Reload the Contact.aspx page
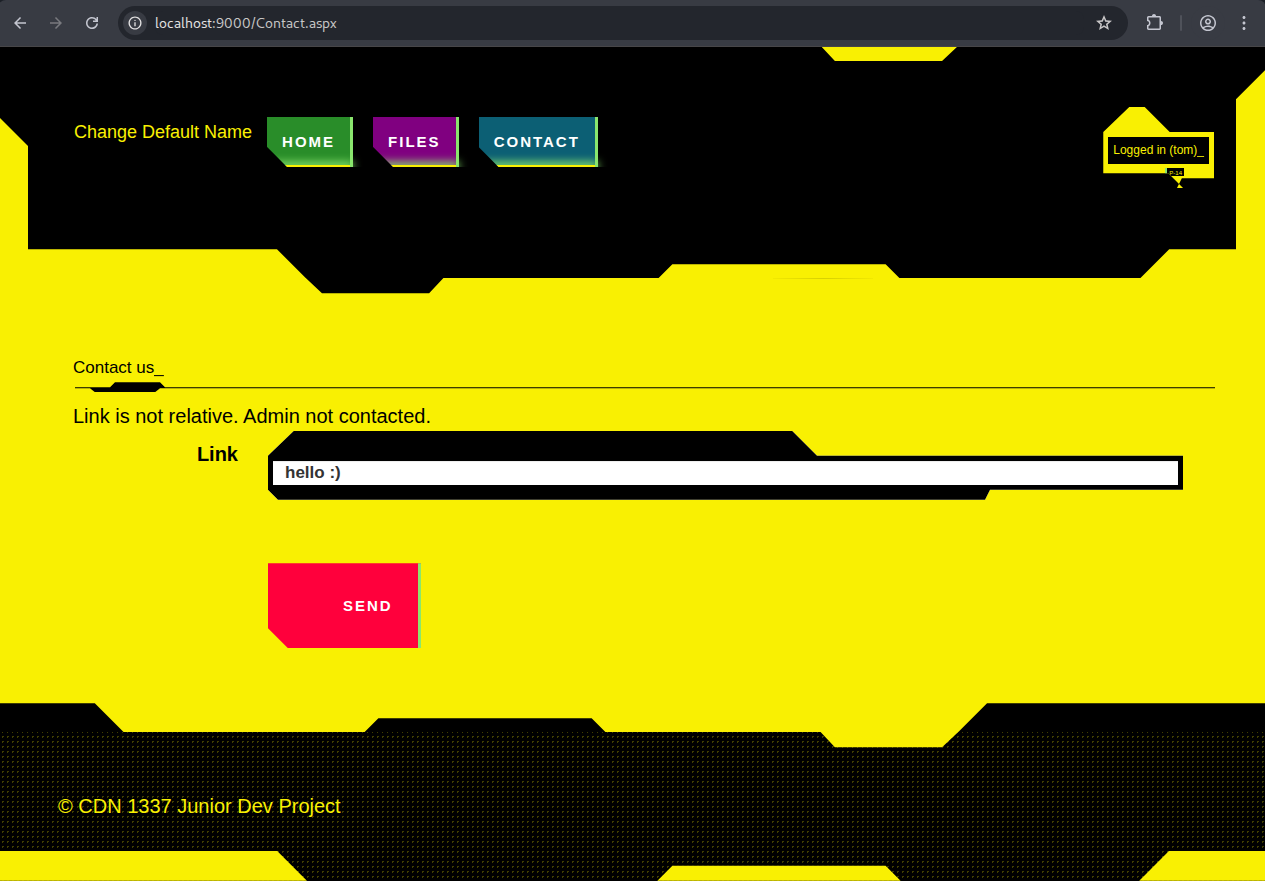Screen dimensions: 1265x881 point(92,23)
